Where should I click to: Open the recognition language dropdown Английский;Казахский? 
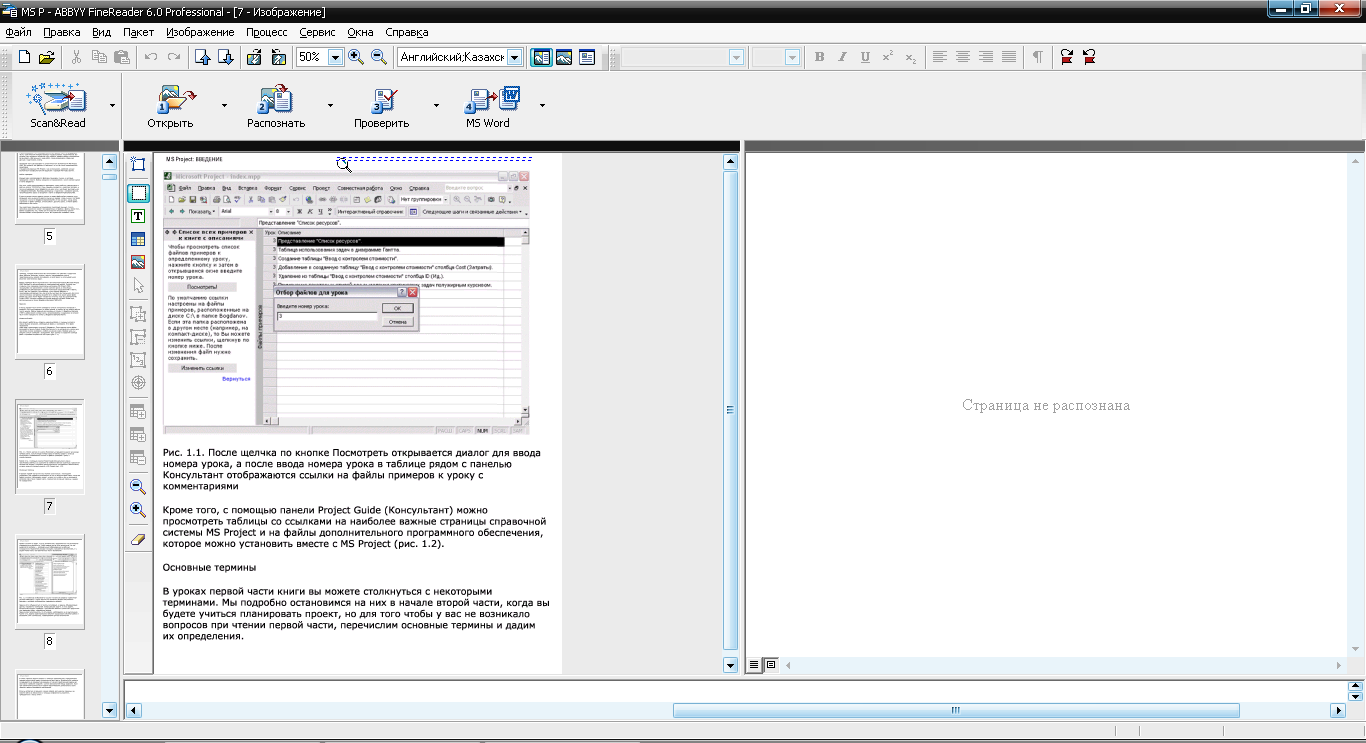[x=514, y=58]
